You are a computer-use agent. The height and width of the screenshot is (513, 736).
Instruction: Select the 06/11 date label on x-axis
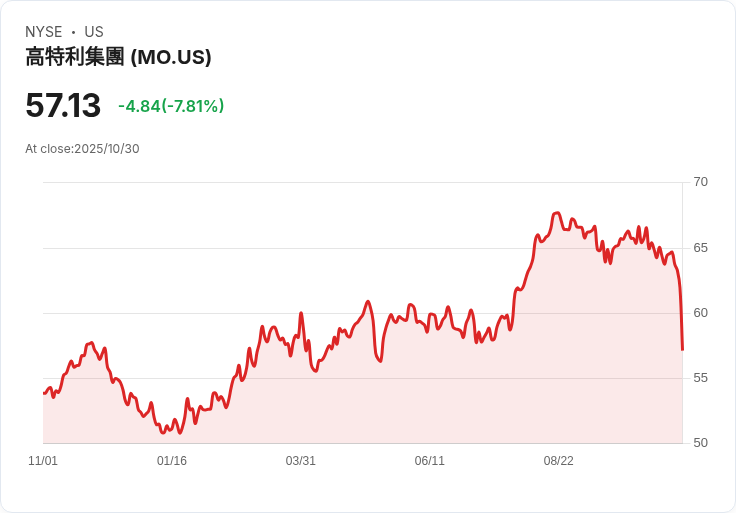pyautogui.click(x=429, y=461)
